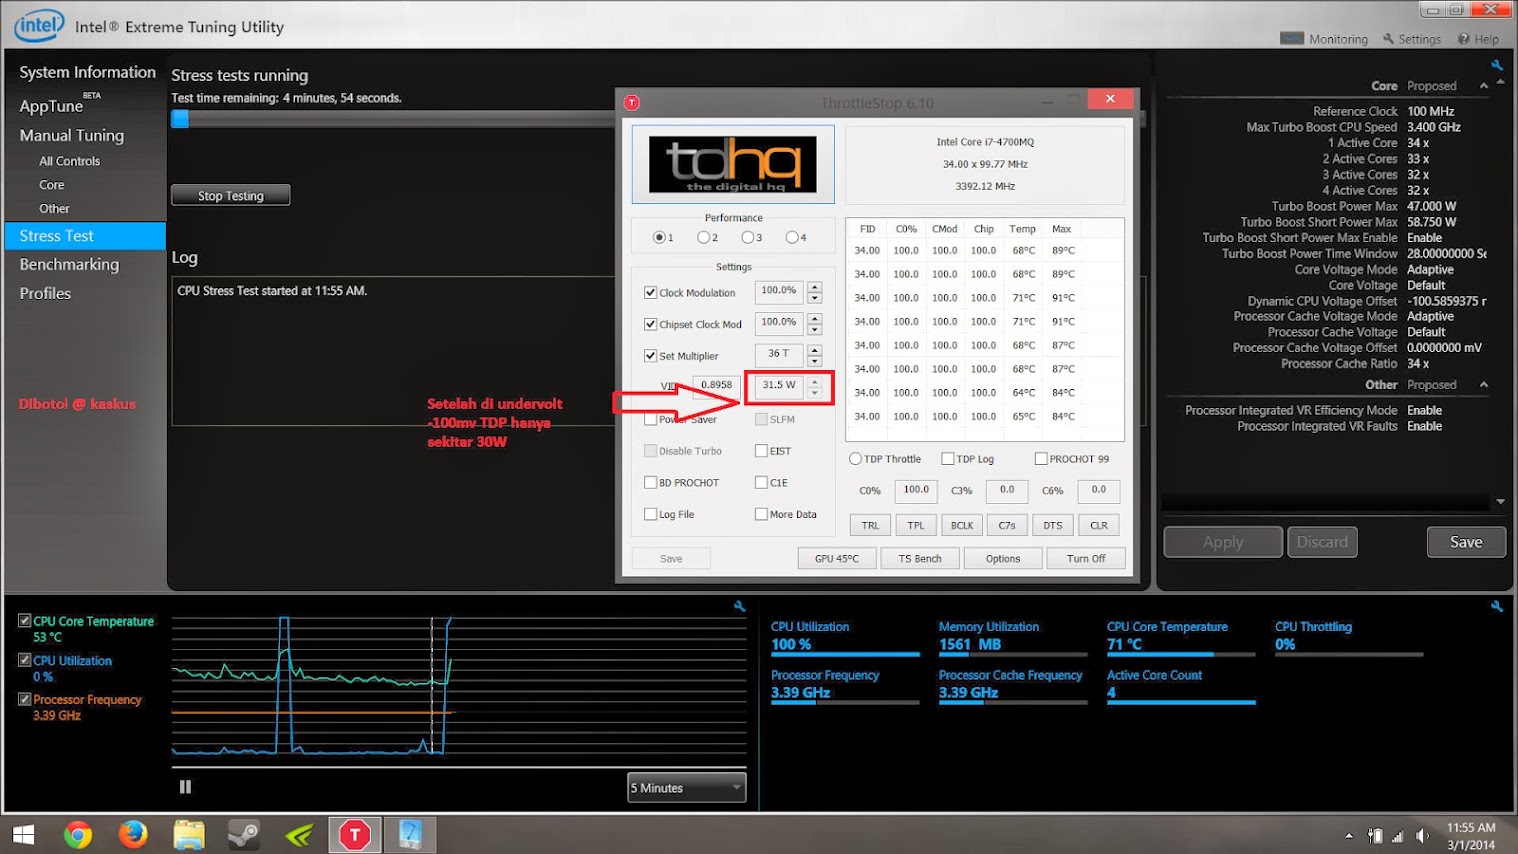Open the 5 Minutes time range dropdown
The height and width of the screenshot is (854, 1518).
(x=687, y=788)
